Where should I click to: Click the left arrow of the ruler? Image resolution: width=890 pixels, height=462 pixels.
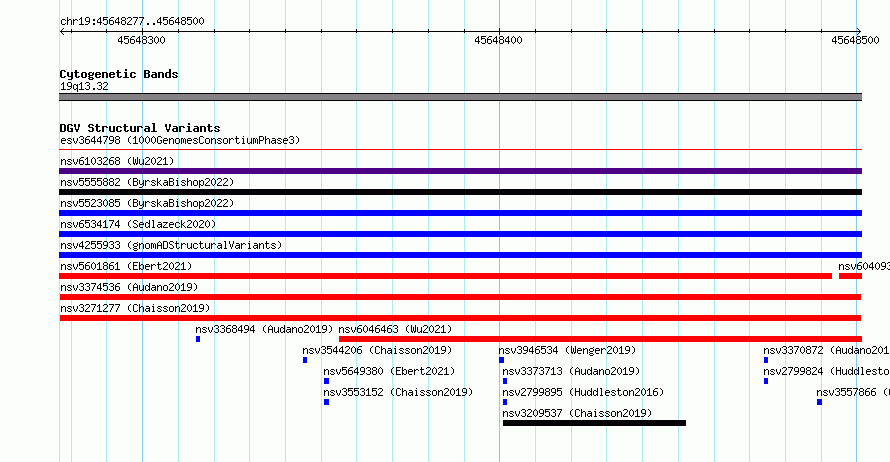(63, 32)
